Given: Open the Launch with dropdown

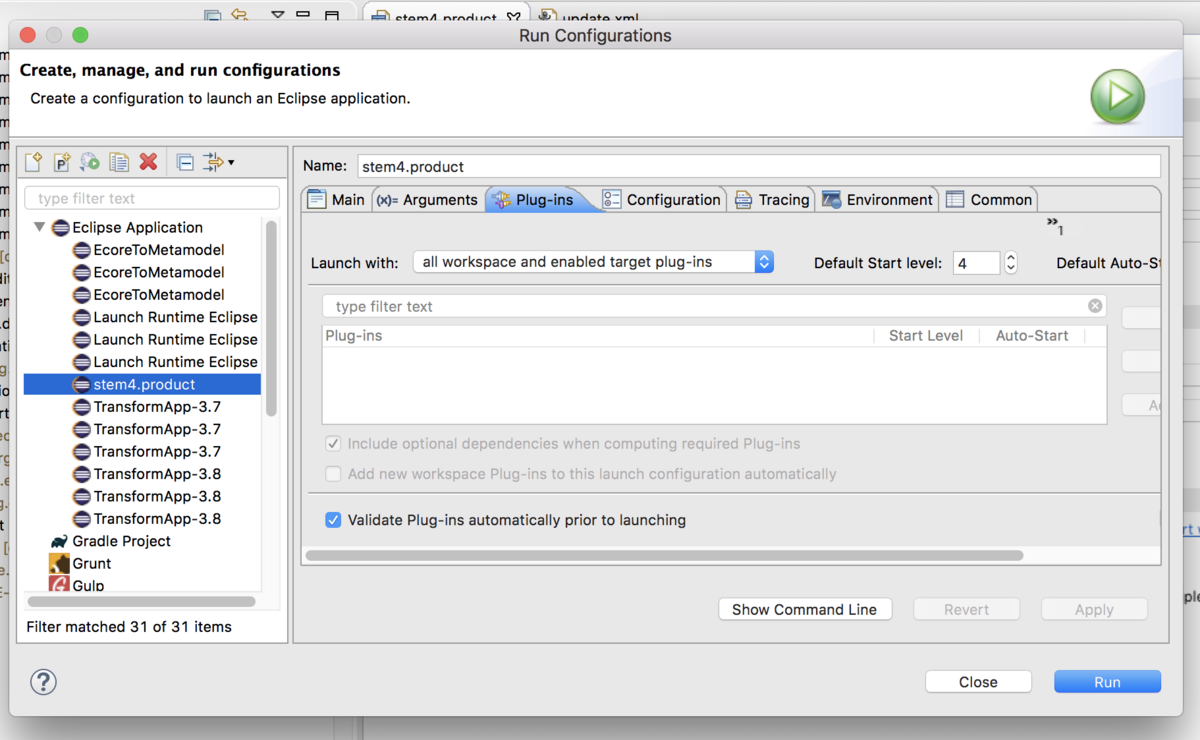Looking at the screenshot, I should coord(593,262).
